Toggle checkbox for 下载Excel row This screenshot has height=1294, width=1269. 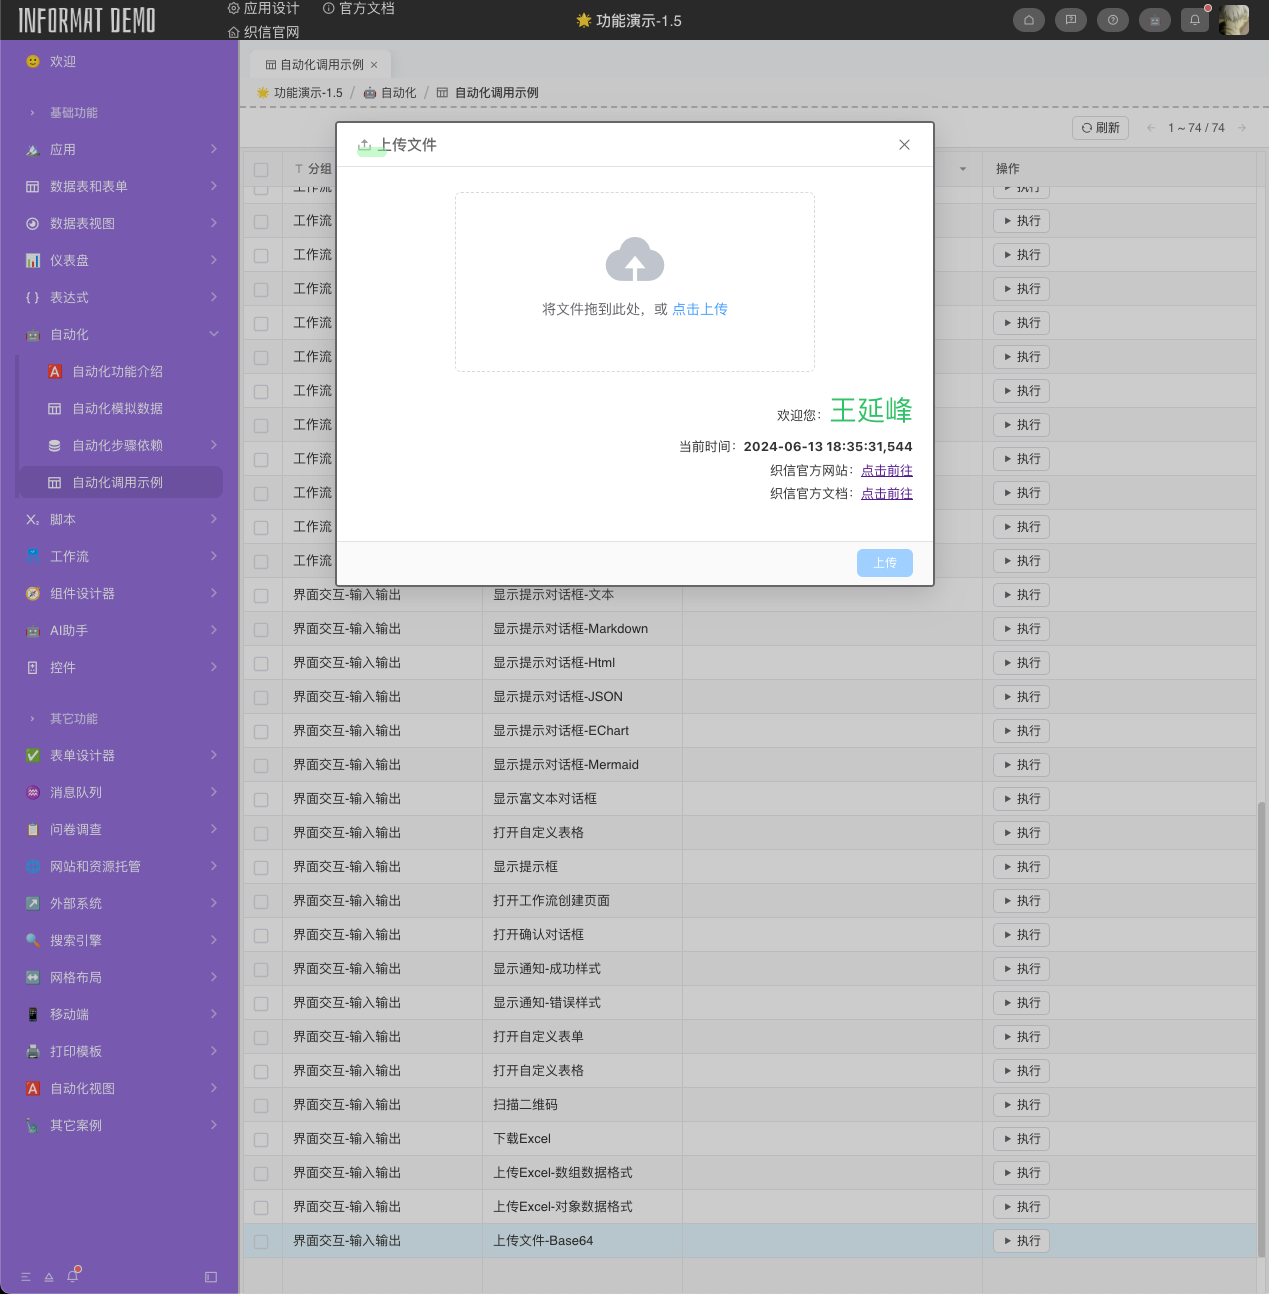pos(261,1139)
